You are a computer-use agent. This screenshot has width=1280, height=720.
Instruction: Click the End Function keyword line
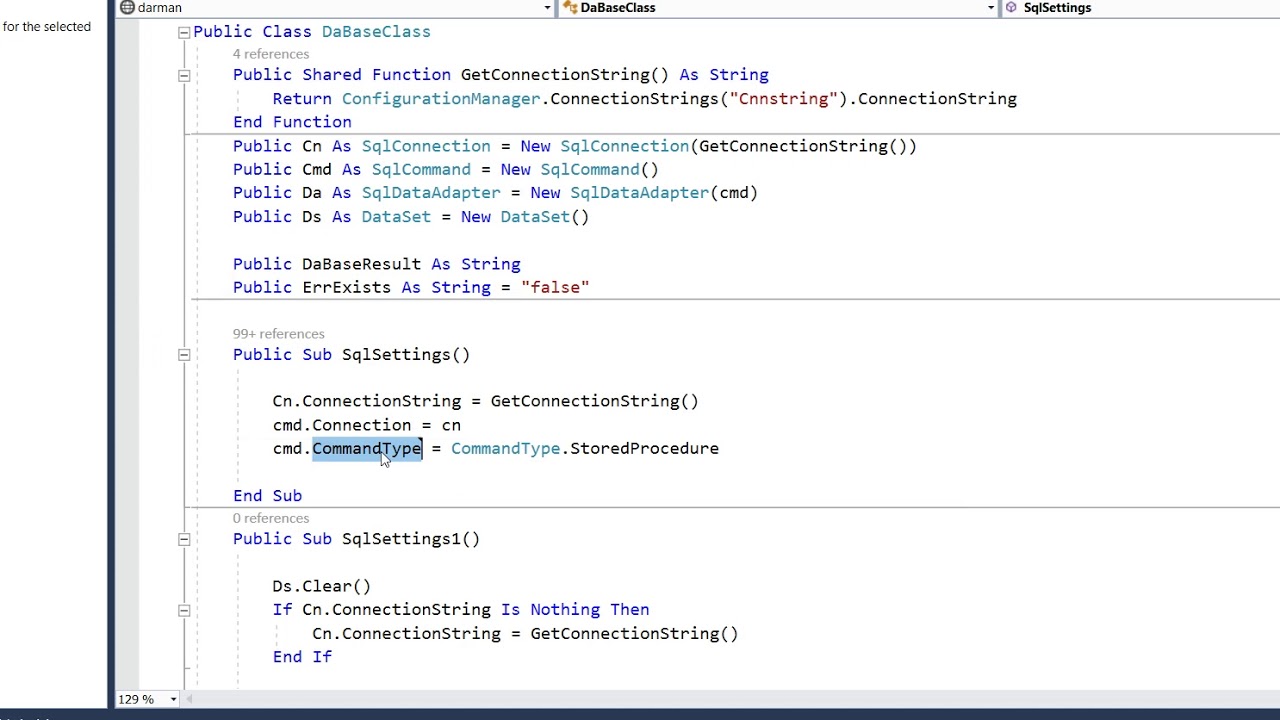click(292, 122)
